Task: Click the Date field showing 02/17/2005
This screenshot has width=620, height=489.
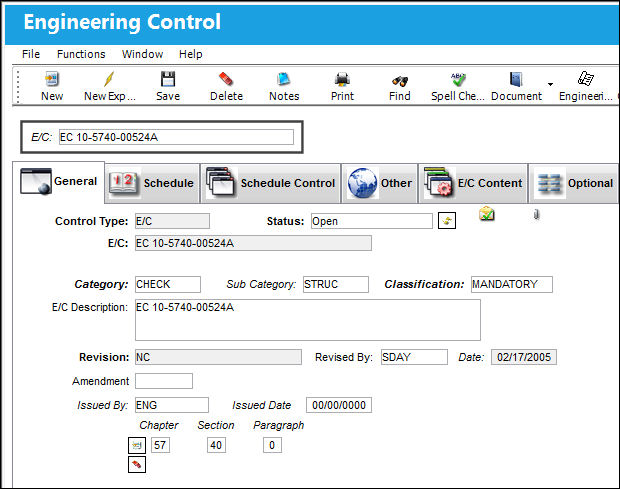Action: point(524,357)
